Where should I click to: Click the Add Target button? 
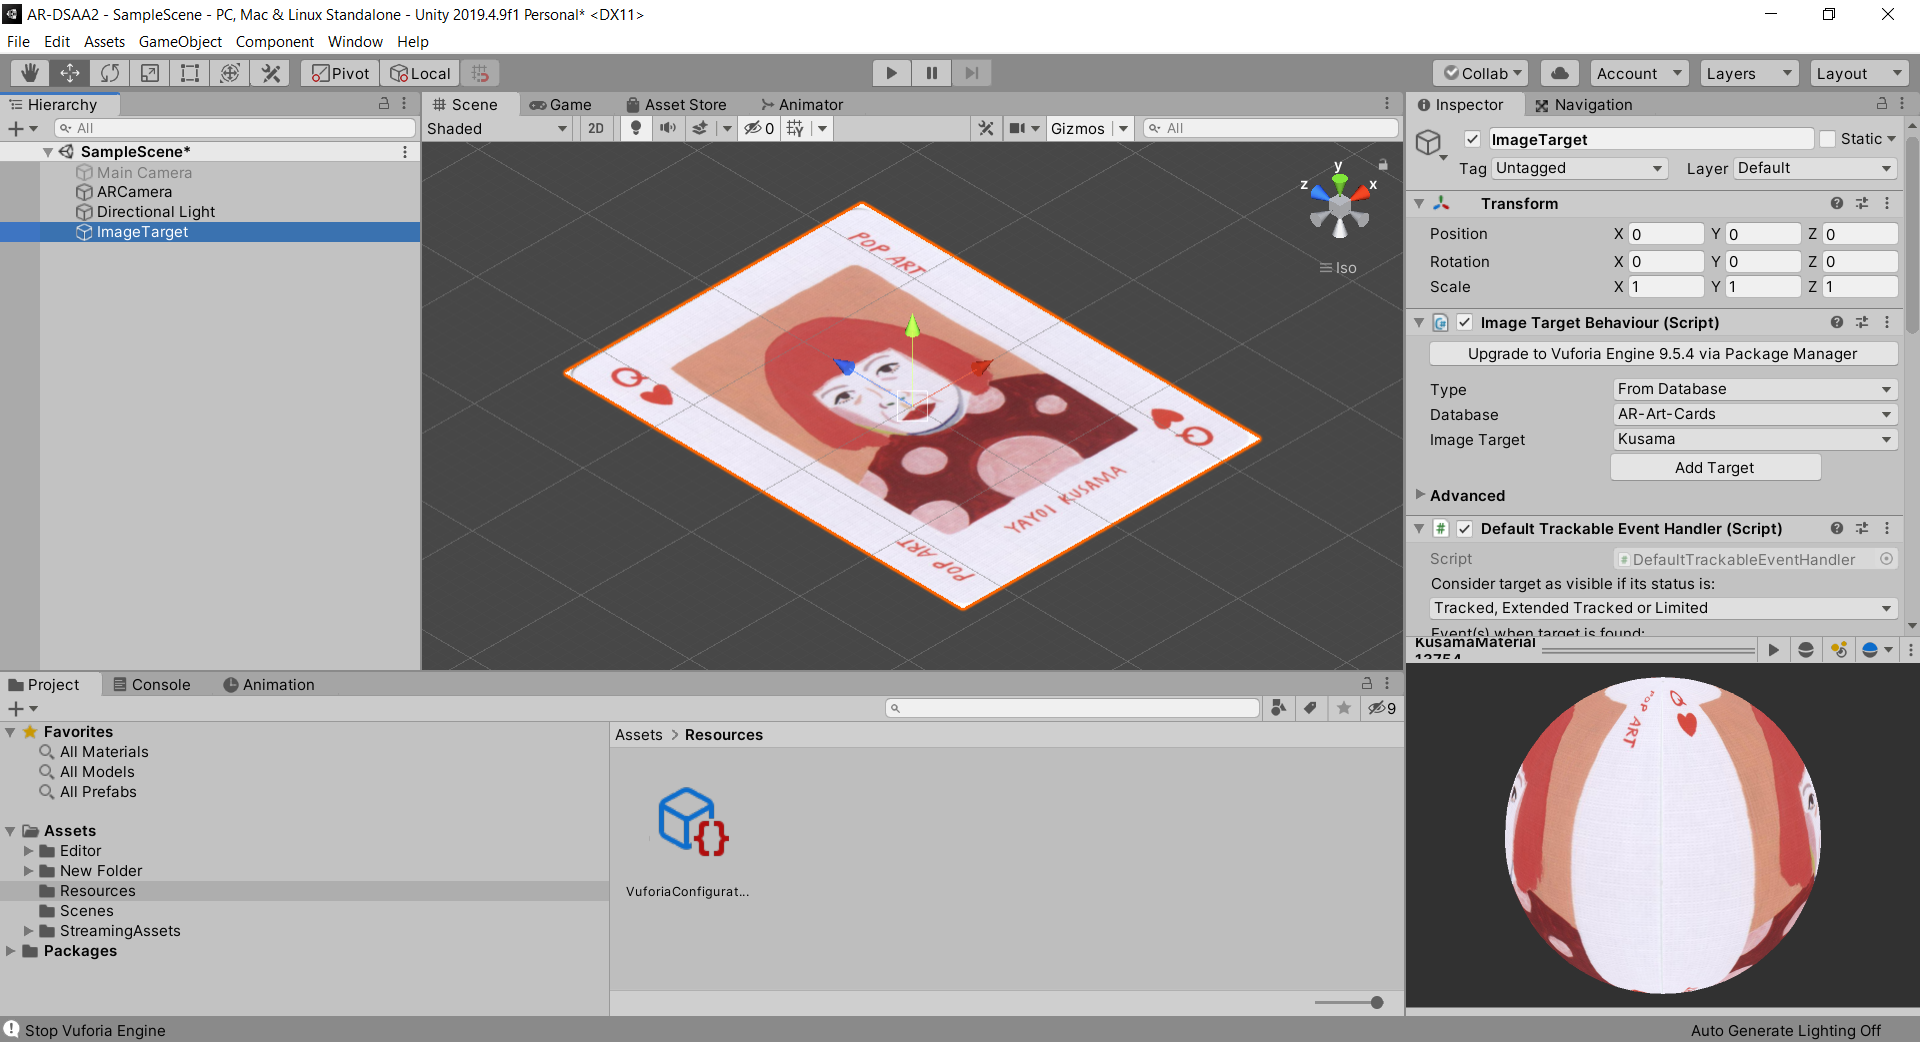(x=1714, y=467)
